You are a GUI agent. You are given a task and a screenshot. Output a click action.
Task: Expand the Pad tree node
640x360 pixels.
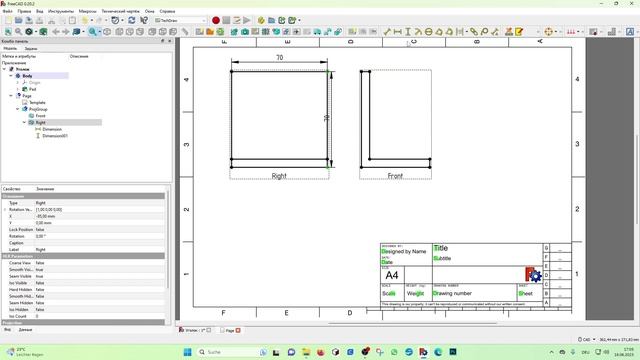(x=18, y=89)
